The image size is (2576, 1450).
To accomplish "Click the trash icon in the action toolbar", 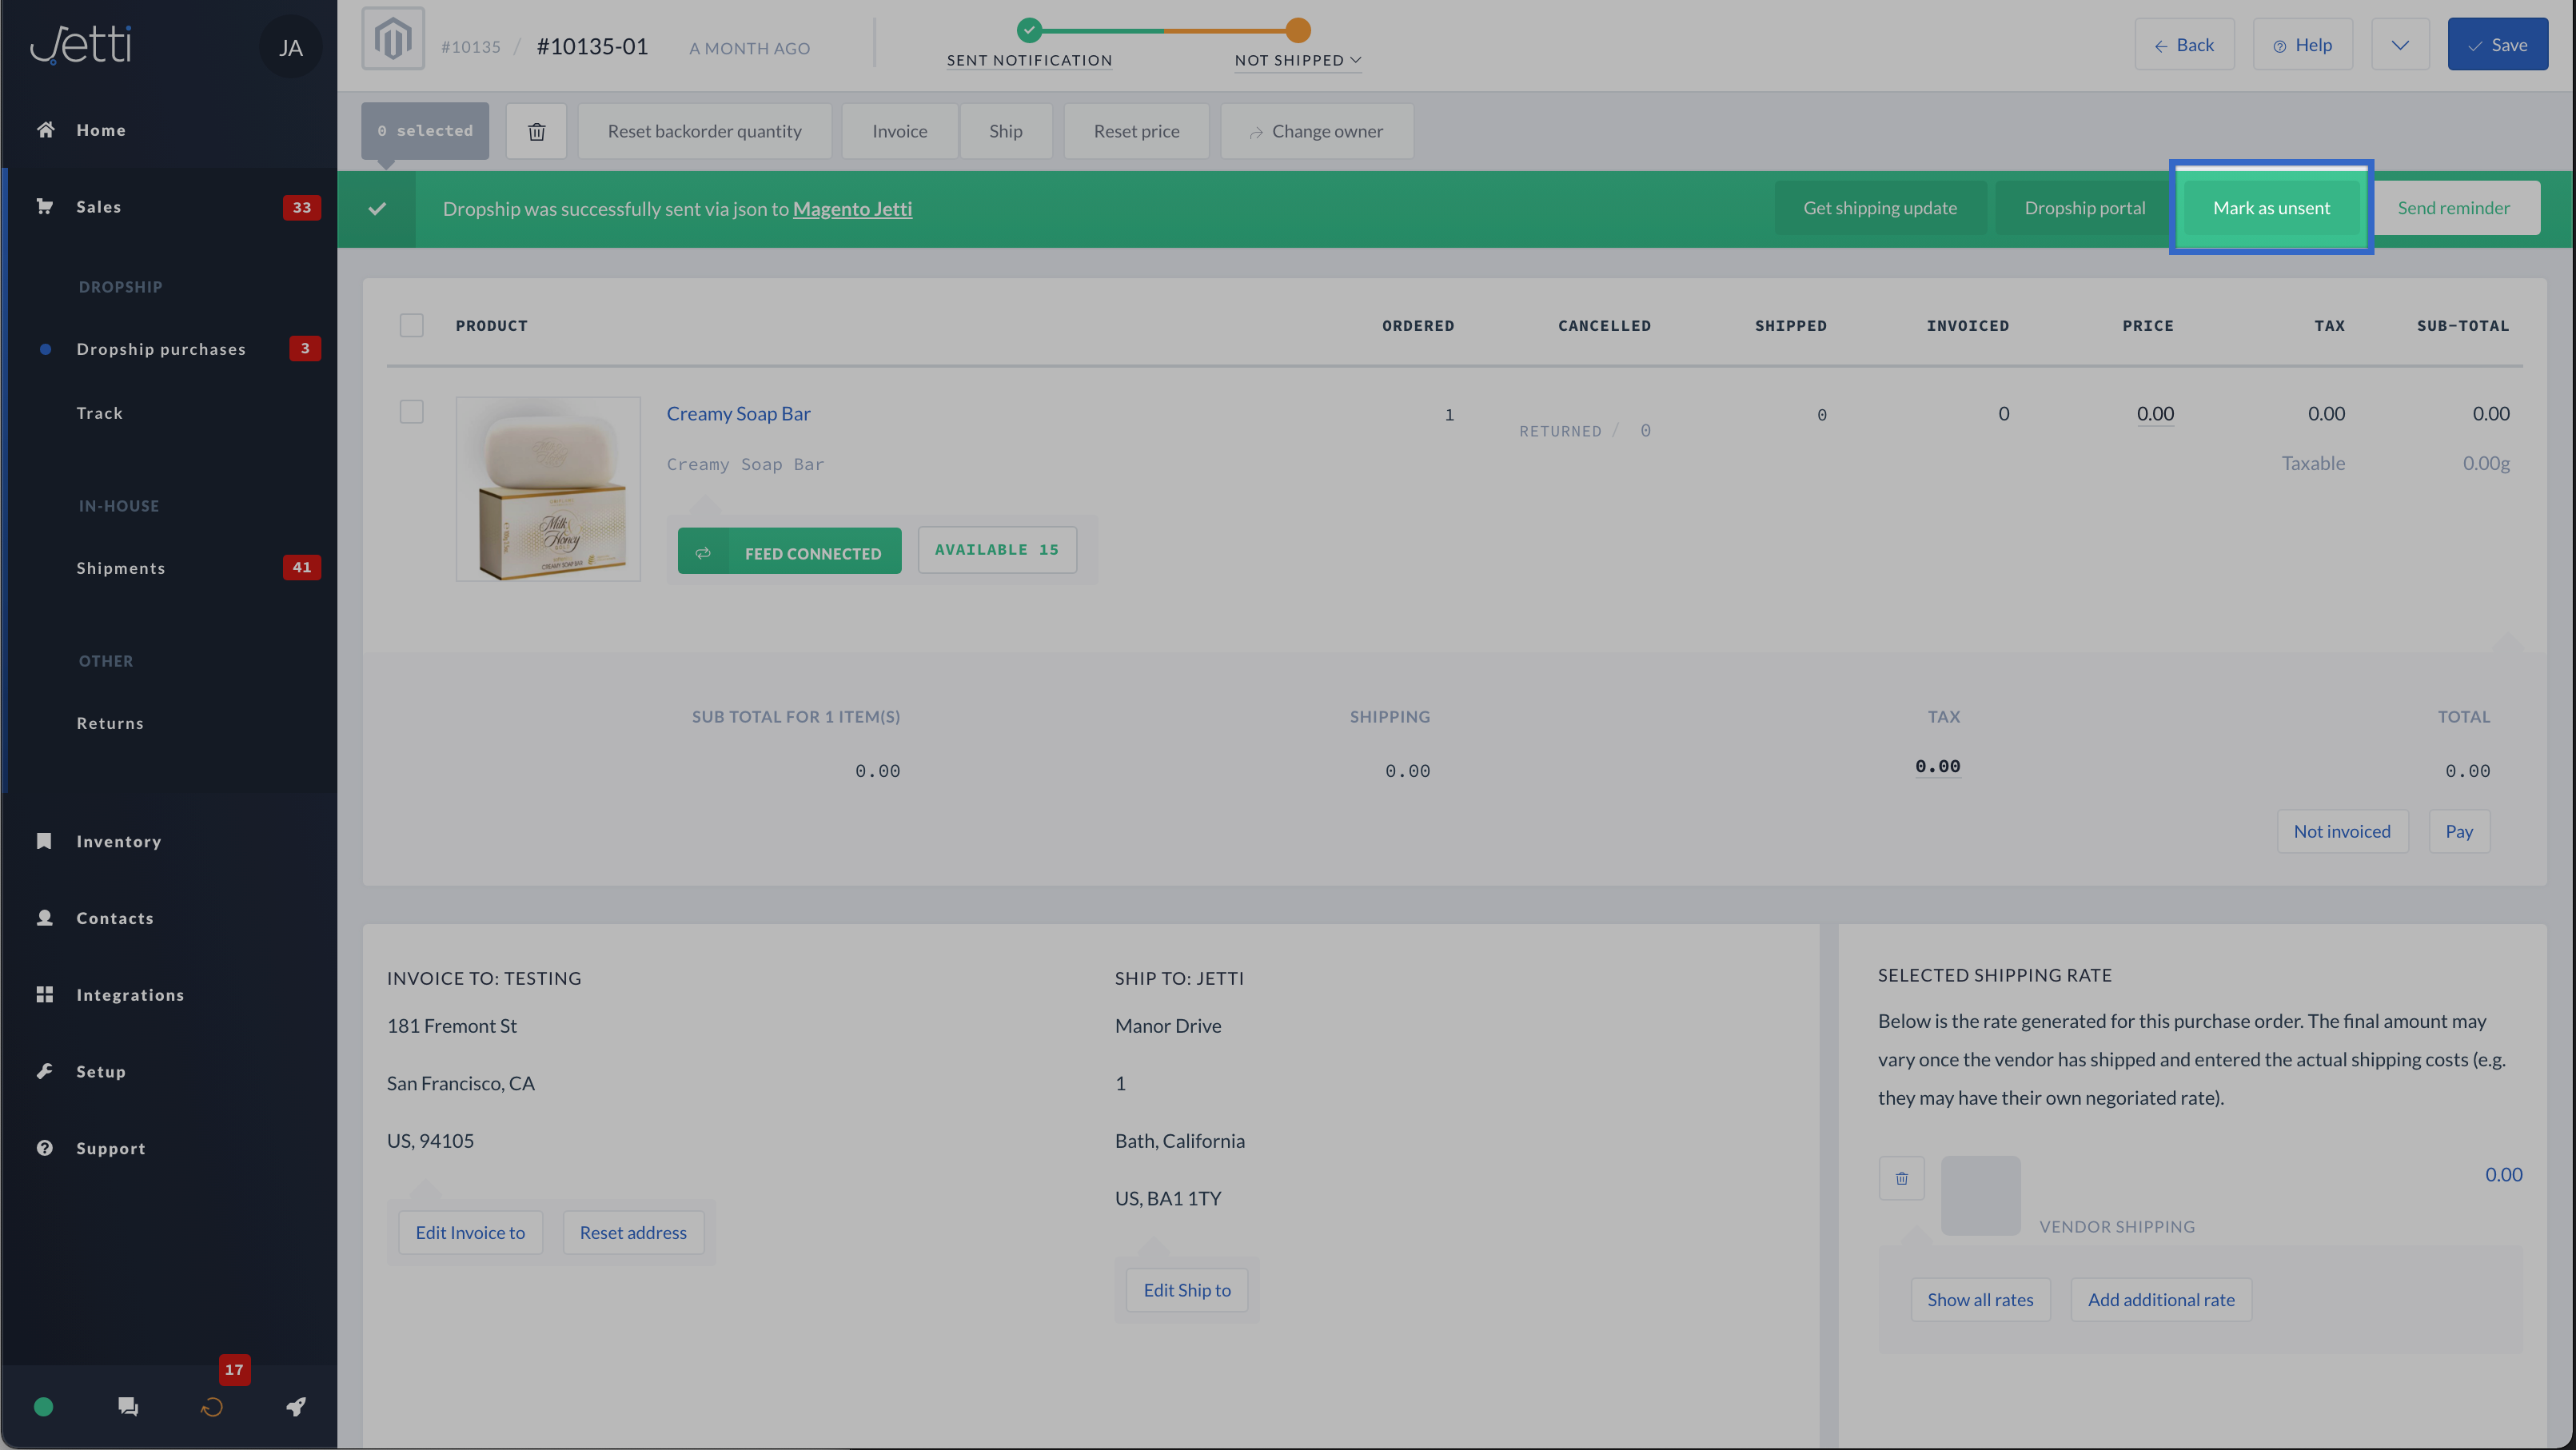I will click(536, 131).
